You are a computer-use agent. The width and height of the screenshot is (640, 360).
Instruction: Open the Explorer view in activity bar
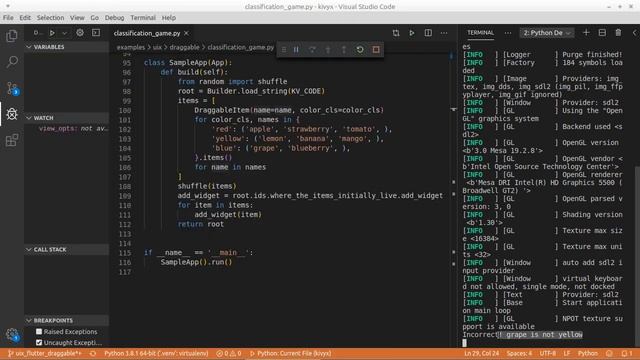click(12, 36)
